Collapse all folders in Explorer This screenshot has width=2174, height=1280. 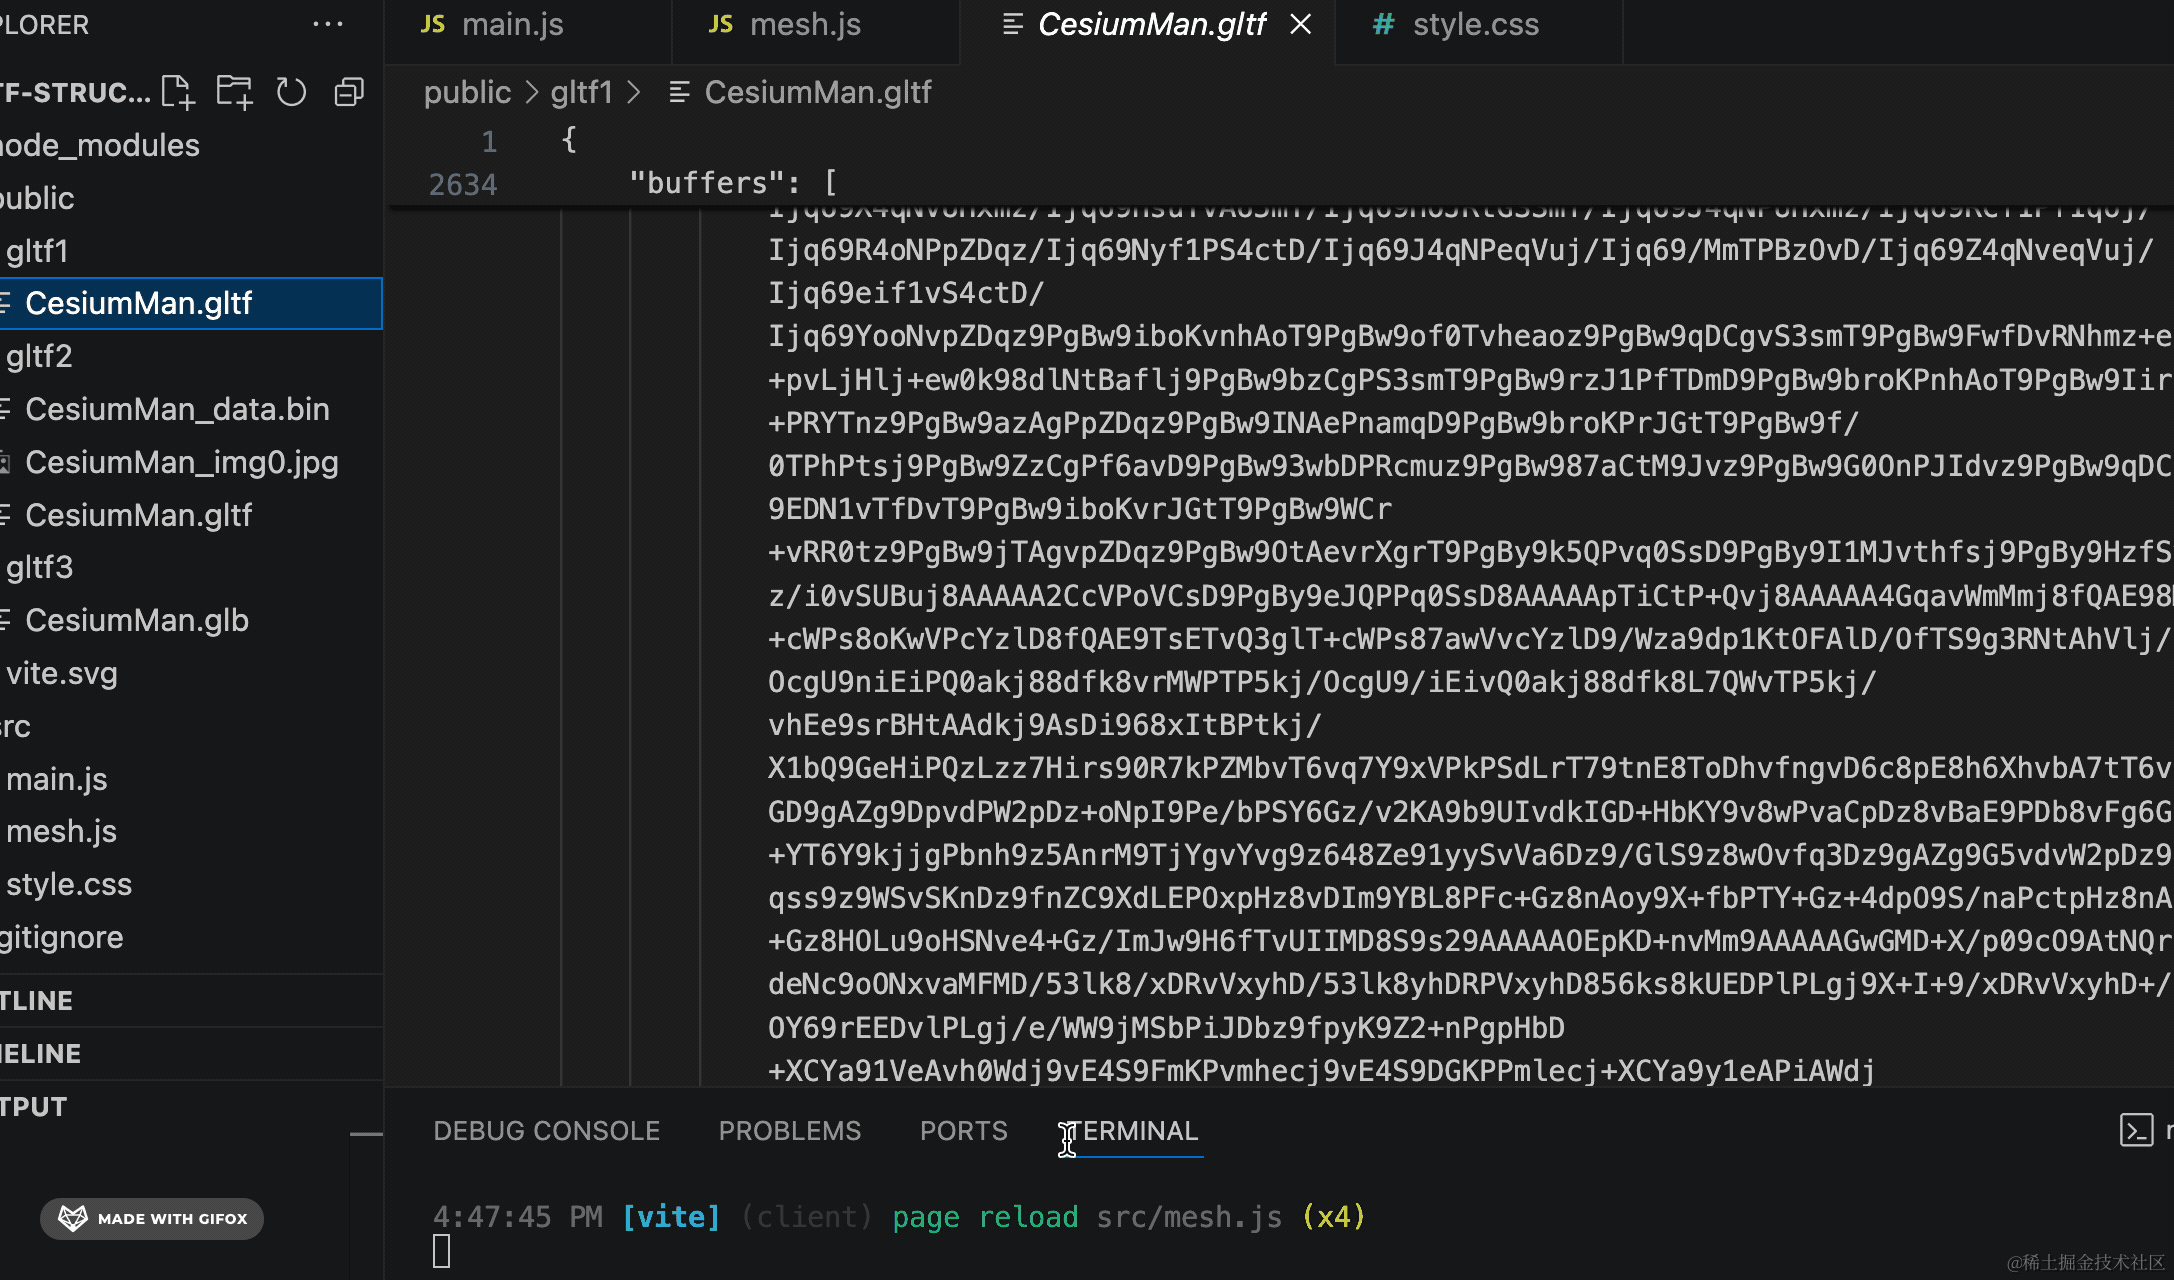tap(349, 92)
